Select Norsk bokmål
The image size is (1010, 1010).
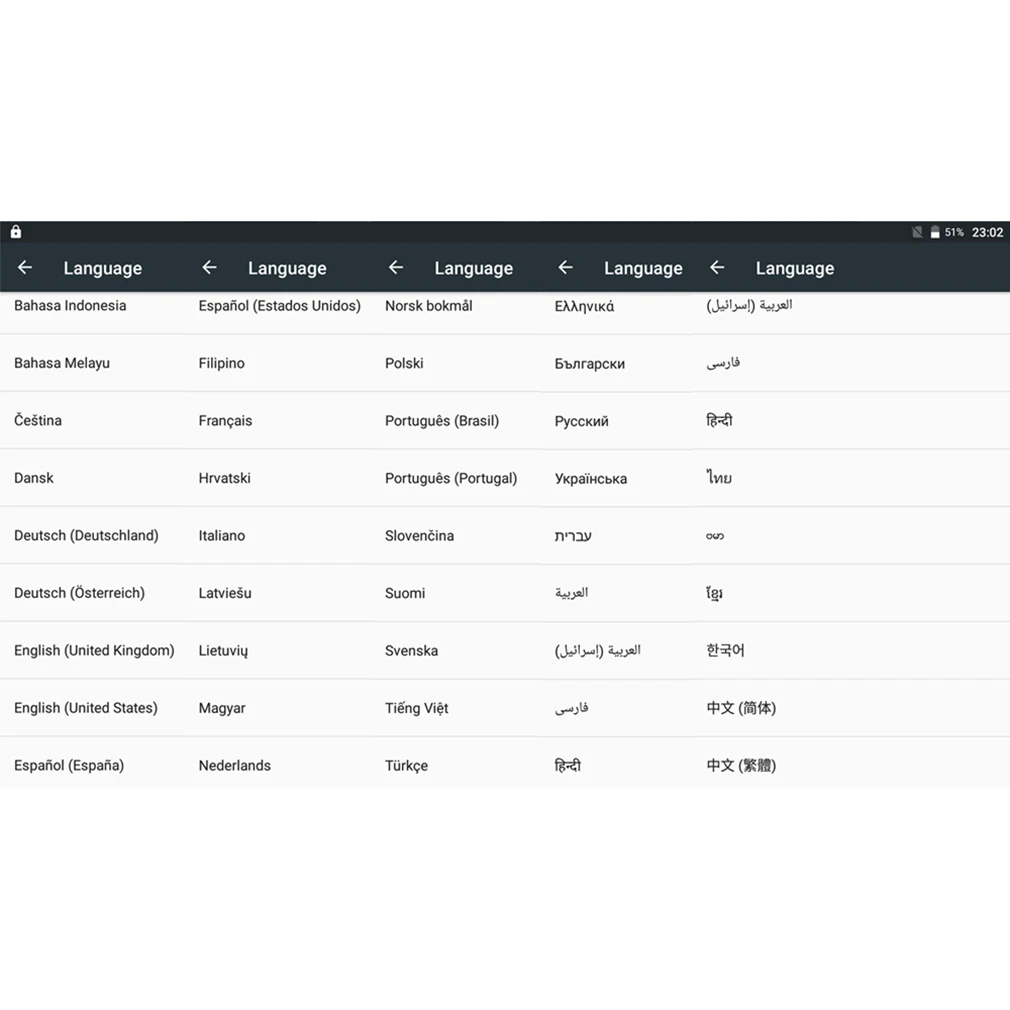428,306
